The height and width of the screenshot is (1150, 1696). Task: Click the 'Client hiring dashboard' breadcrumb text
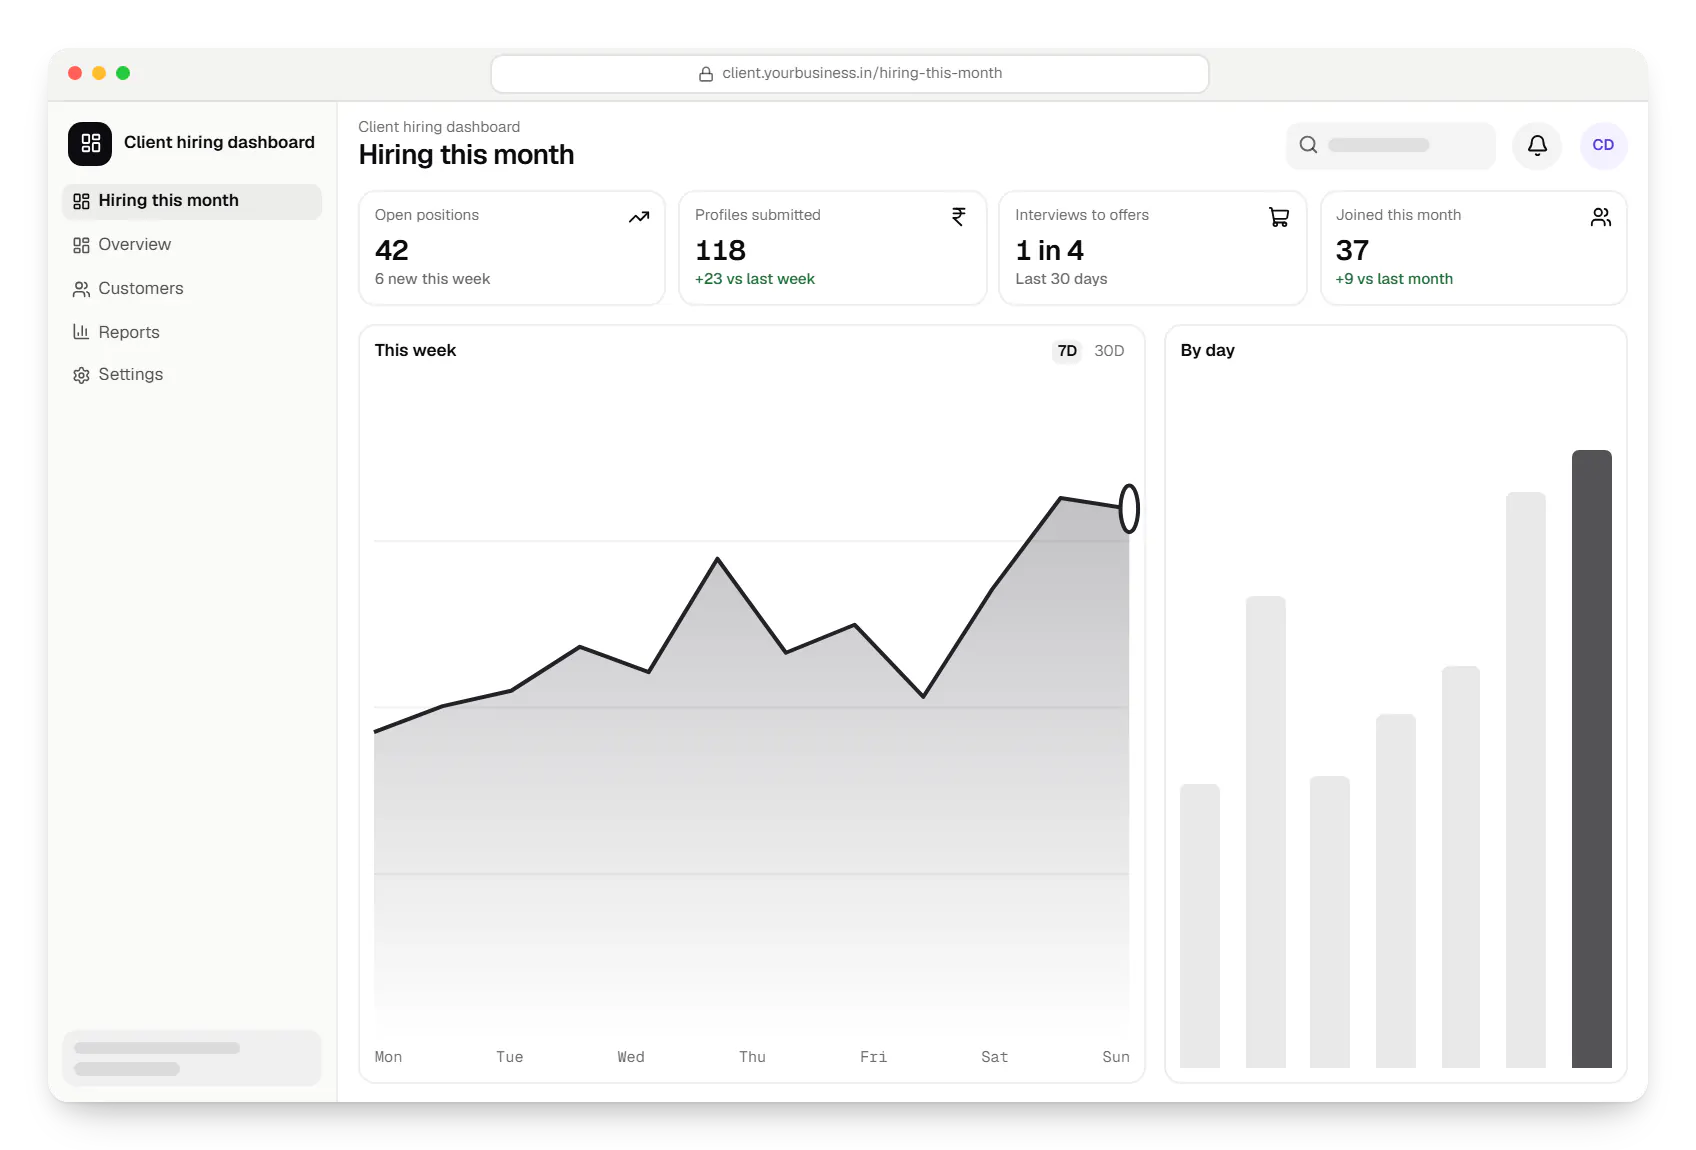point(439,127)
